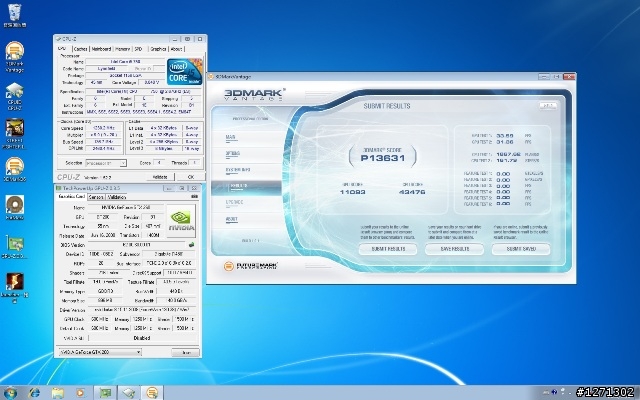Click SUBMIT SAVED button in 3DMark Vantage
The image size is (640, 400).
(x=521, y=249)
